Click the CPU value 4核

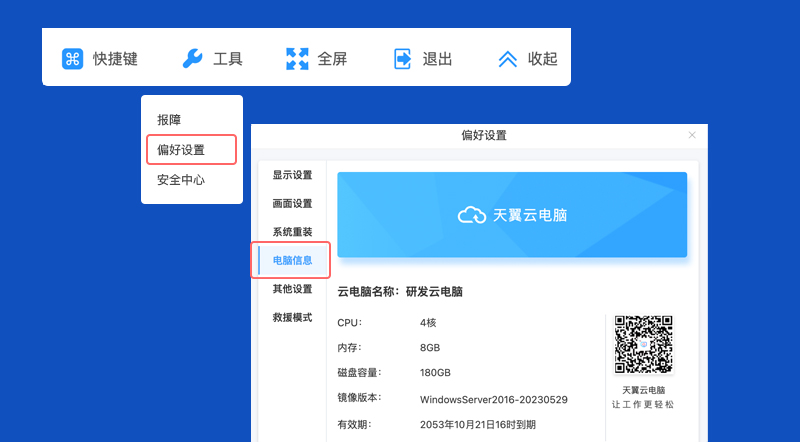428,323
